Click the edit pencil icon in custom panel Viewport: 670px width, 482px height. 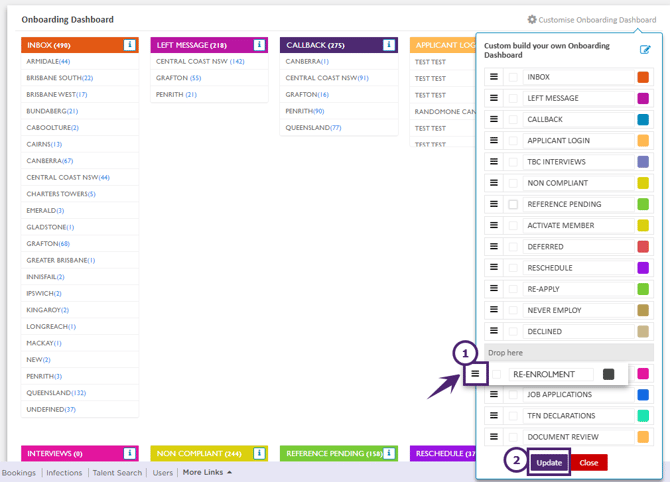pos(645,50)
